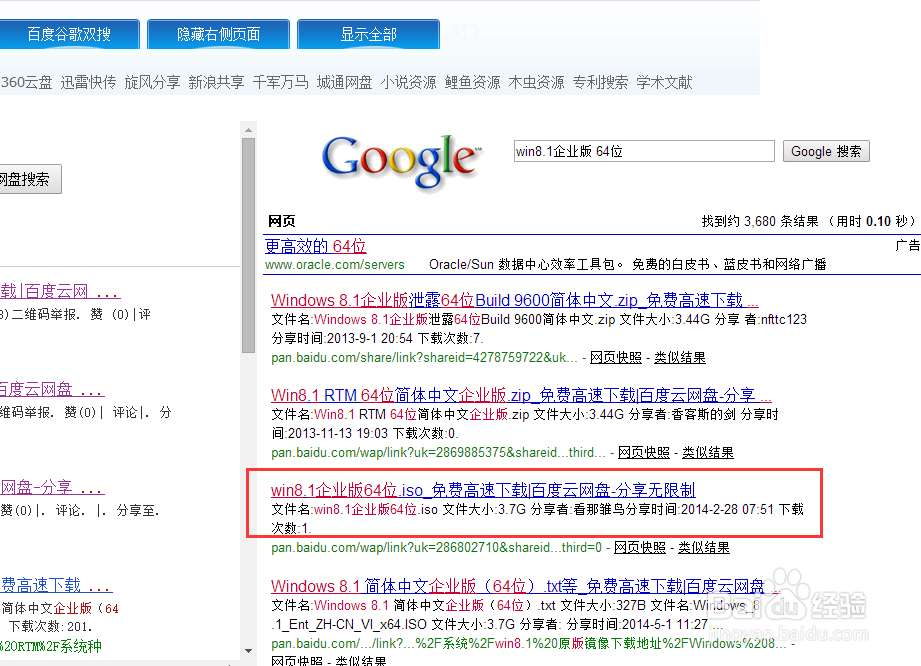
Task: Open Win8.1 RTM 64位简体中文企业版.zip result
Action: 521,395
